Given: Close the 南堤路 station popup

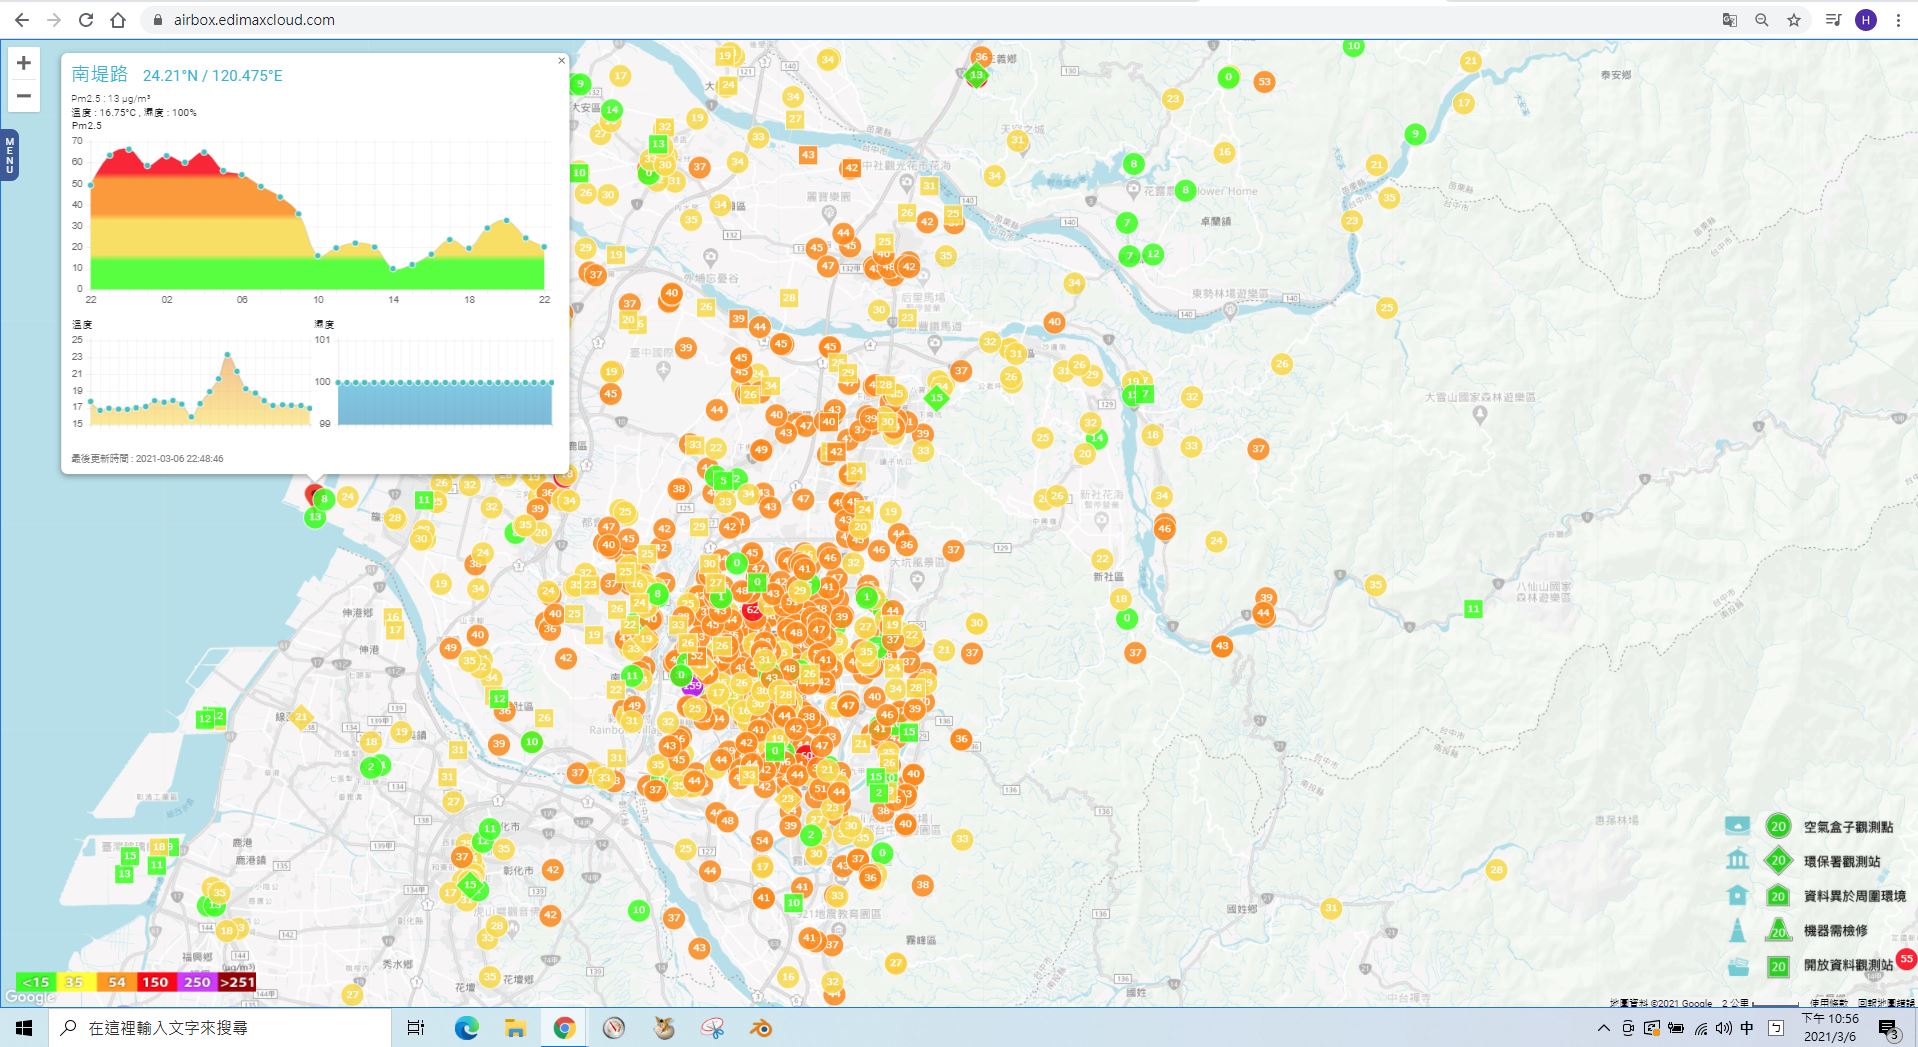Looking at the screenshot, I should (561, 61).
